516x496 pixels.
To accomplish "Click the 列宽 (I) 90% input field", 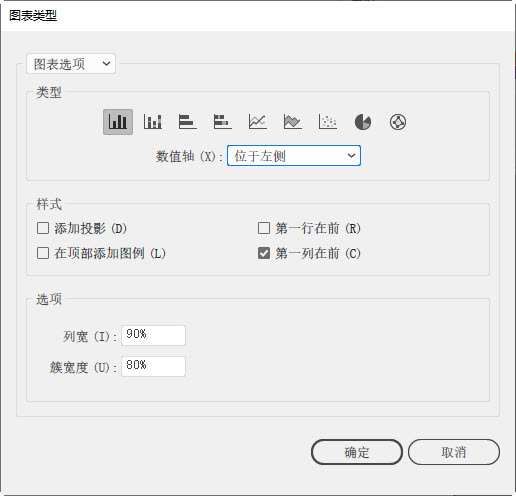I will click(x=153, y=335).
